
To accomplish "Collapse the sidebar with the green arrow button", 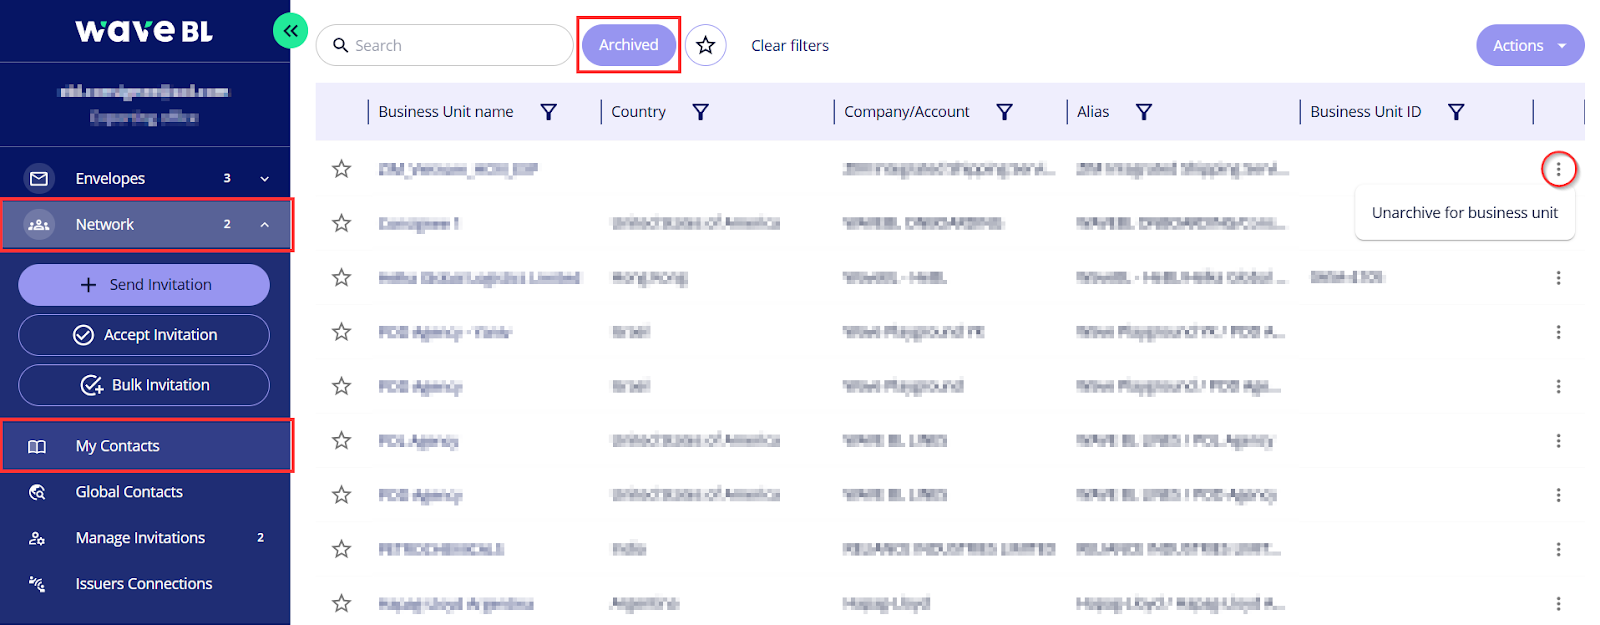I will [x=290, y=31].
